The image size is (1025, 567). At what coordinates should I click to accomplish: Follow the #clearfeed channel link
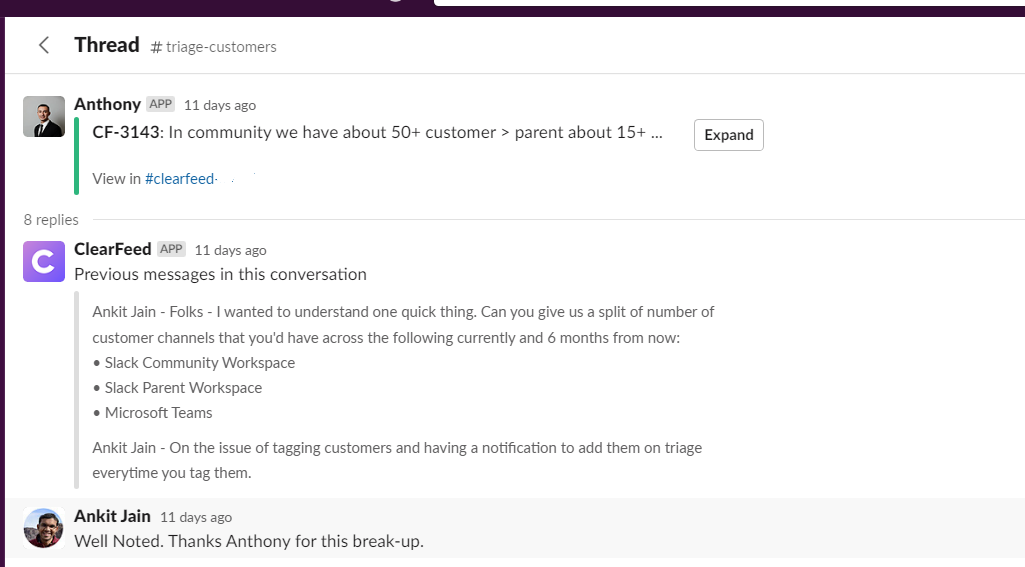180,179
